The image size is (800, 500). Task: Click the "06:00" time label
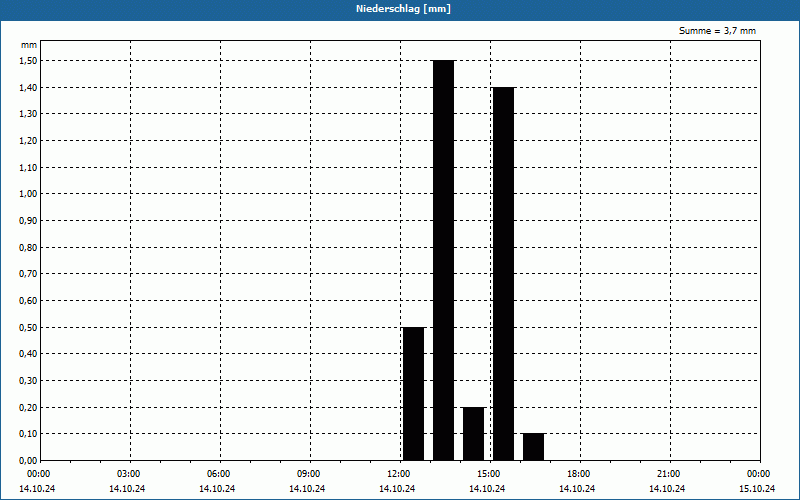(x=219, y=474)
